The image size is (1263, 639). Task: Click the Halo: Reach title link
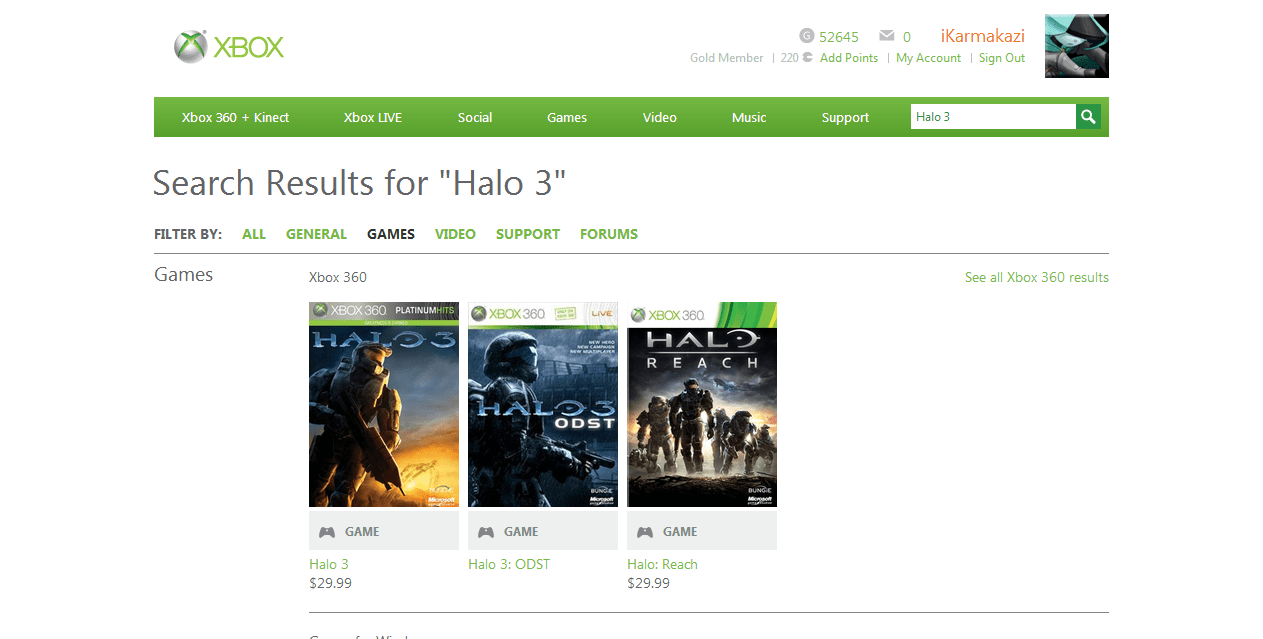(x=662, y=564)
